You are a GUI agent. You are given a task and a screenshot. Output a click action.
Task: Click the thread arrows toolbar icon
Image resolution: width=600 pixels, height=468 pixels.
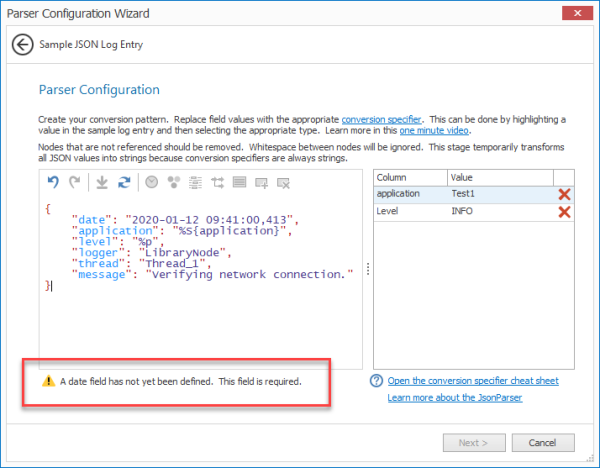click(x=218, y=183)
